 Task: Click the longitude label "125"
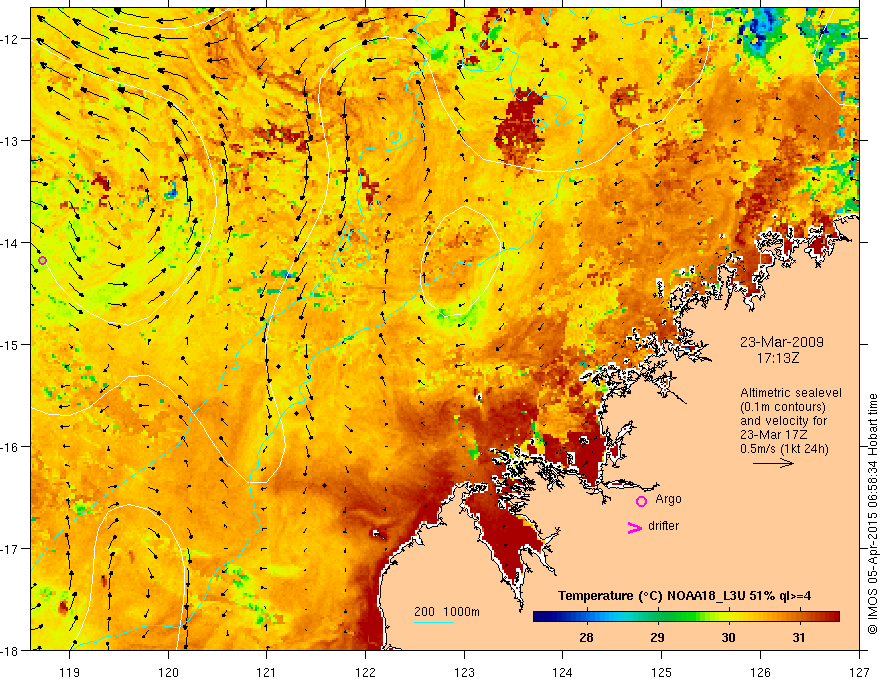point(662,672)
